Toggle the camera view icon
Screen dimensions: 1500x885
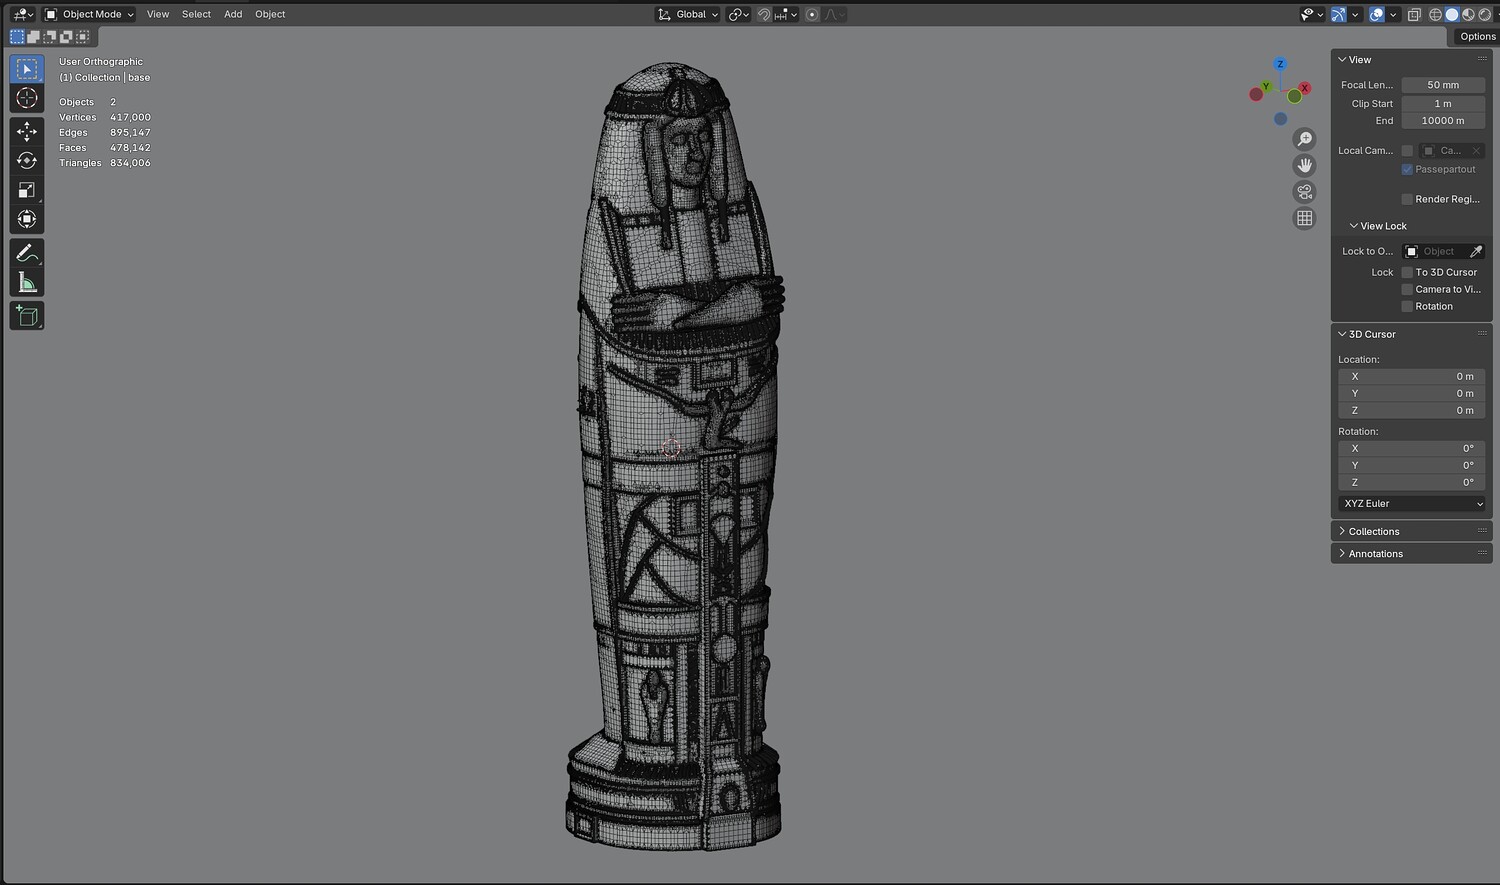pyautogui.click(x=1304, y=192)
